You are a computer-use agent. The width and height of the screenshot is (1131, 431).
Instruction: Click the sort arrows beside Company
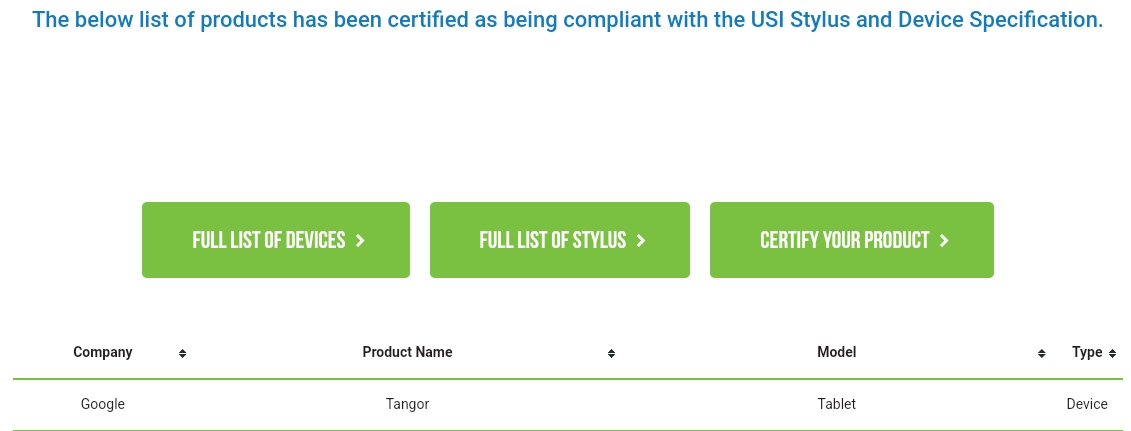point(182,353)
